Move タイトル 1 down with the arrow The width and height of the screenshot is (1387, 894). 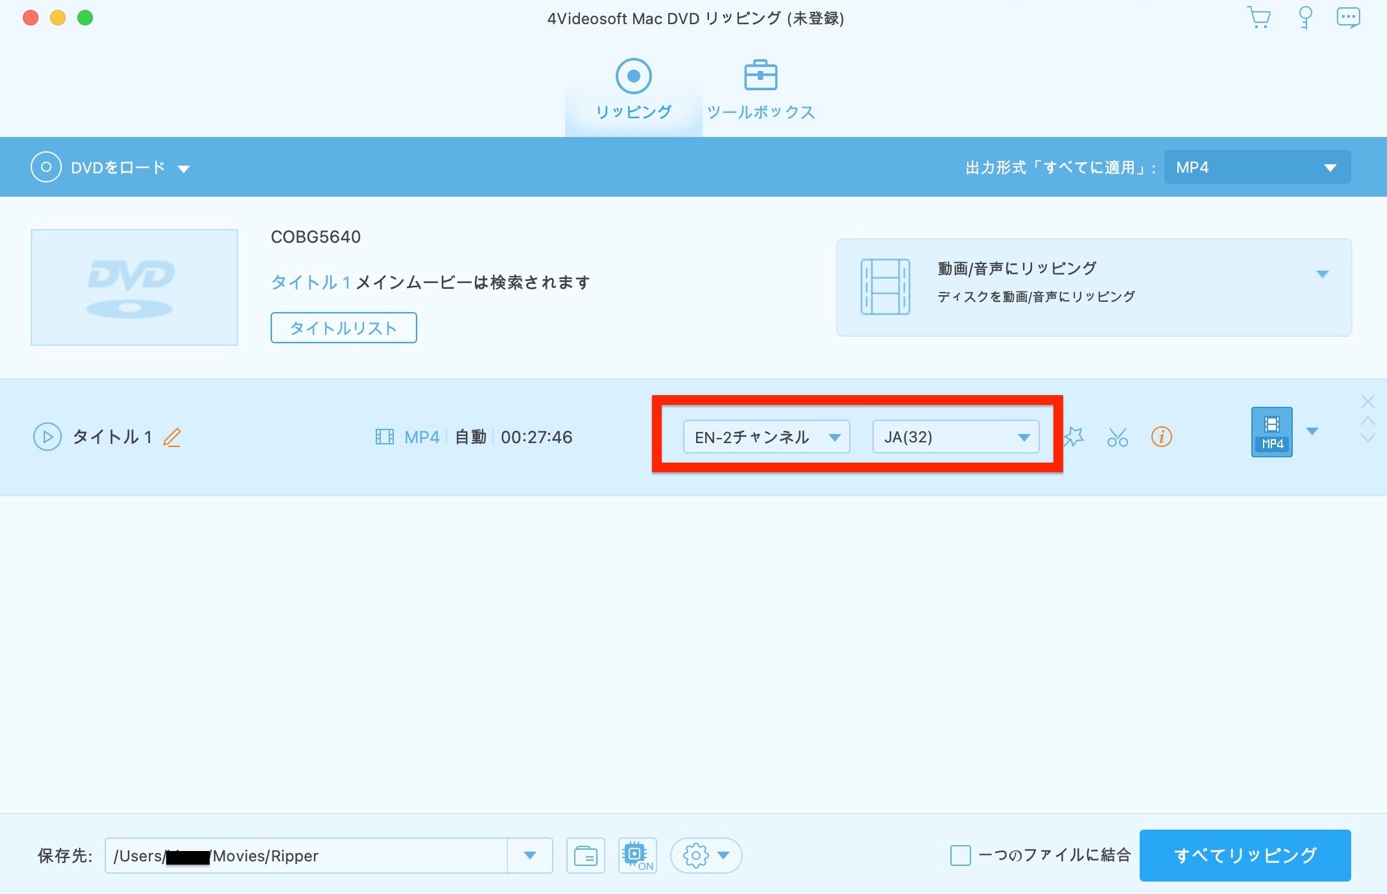(1367, 438)
